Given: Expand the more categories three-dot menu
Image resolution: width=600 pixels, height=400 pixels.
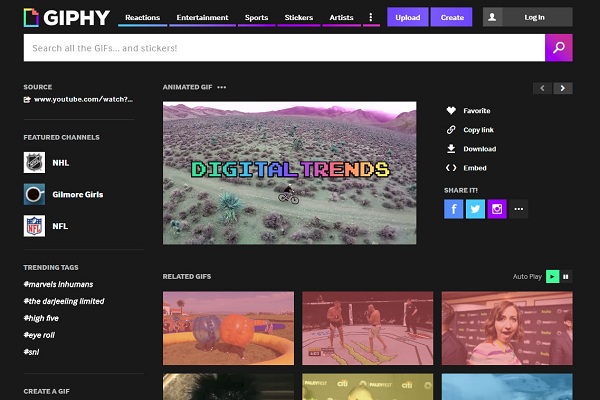Looking at the screenshot, I should pos(370,17).
